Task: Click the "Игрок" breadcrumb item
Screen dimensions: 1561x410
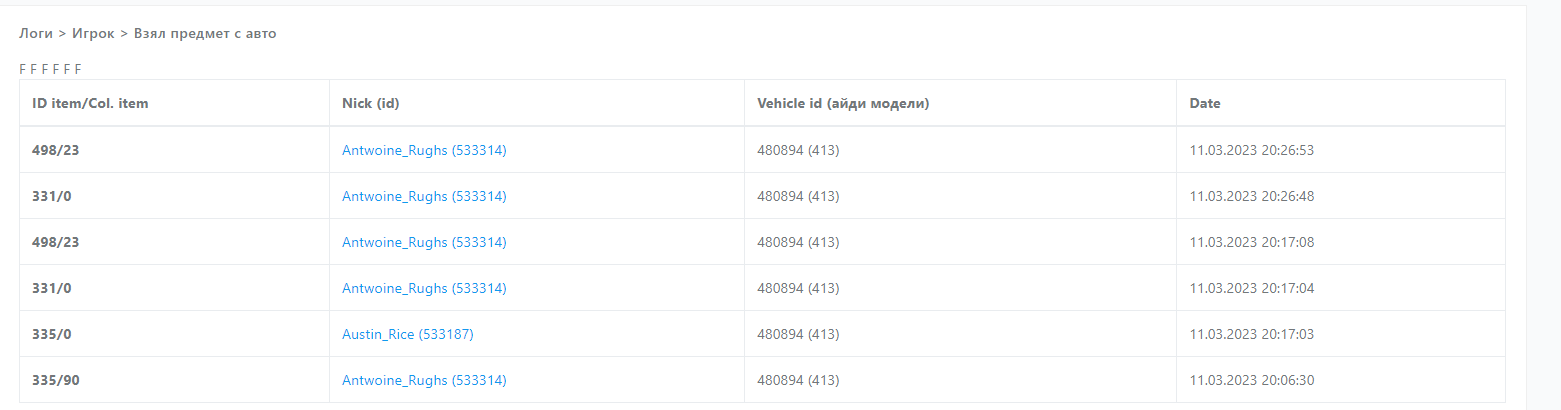Action: (x=93, y=34)
